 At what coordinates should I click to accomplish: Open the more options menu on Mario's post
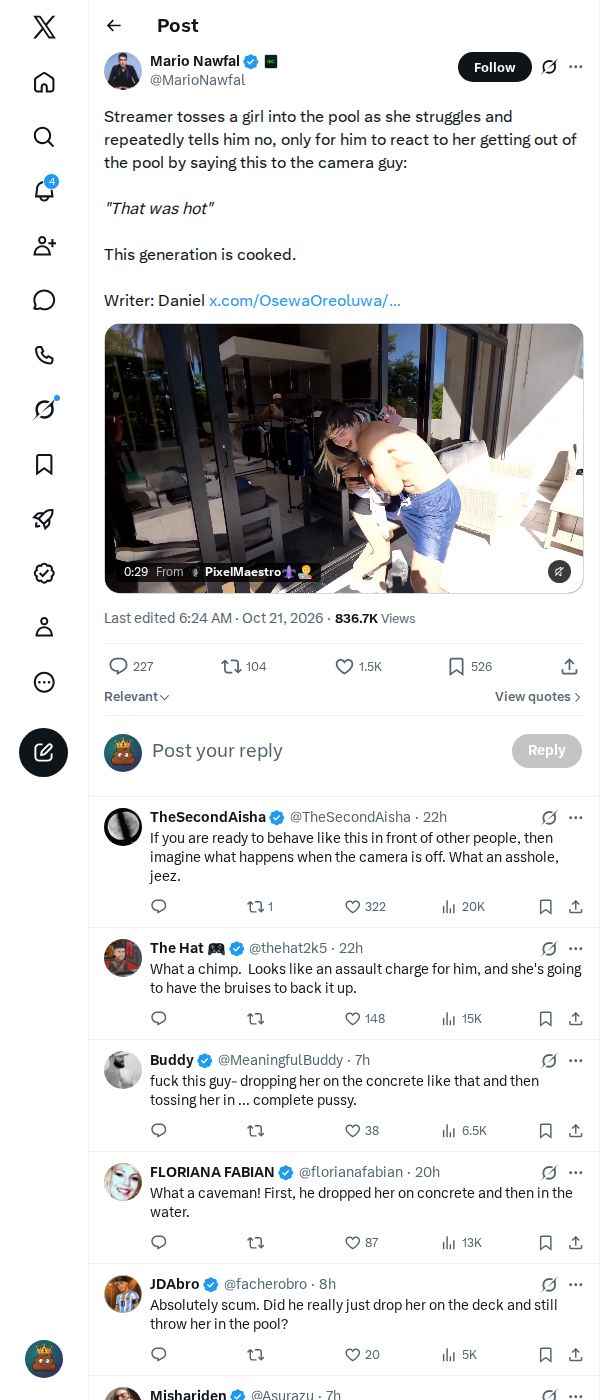click(x=575, y=67)
